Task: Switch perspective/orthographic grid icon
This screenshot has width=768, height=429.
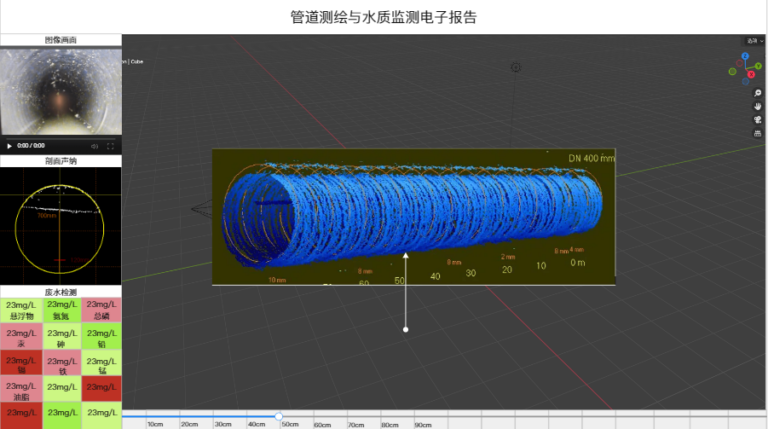Action: coord(758,133)
